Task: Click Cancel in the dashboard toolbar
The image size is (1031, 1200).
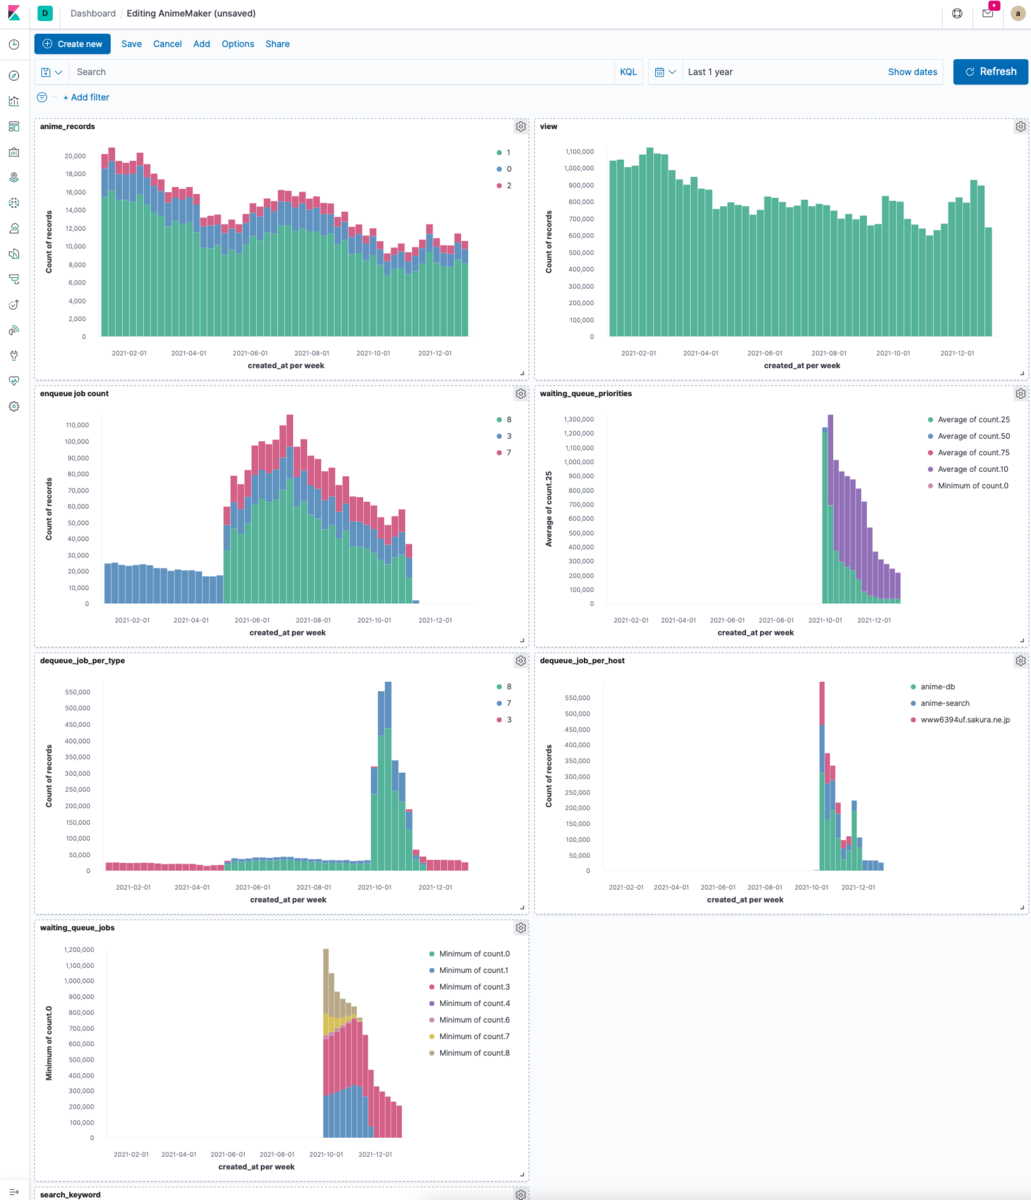Action: pos(167,44)
